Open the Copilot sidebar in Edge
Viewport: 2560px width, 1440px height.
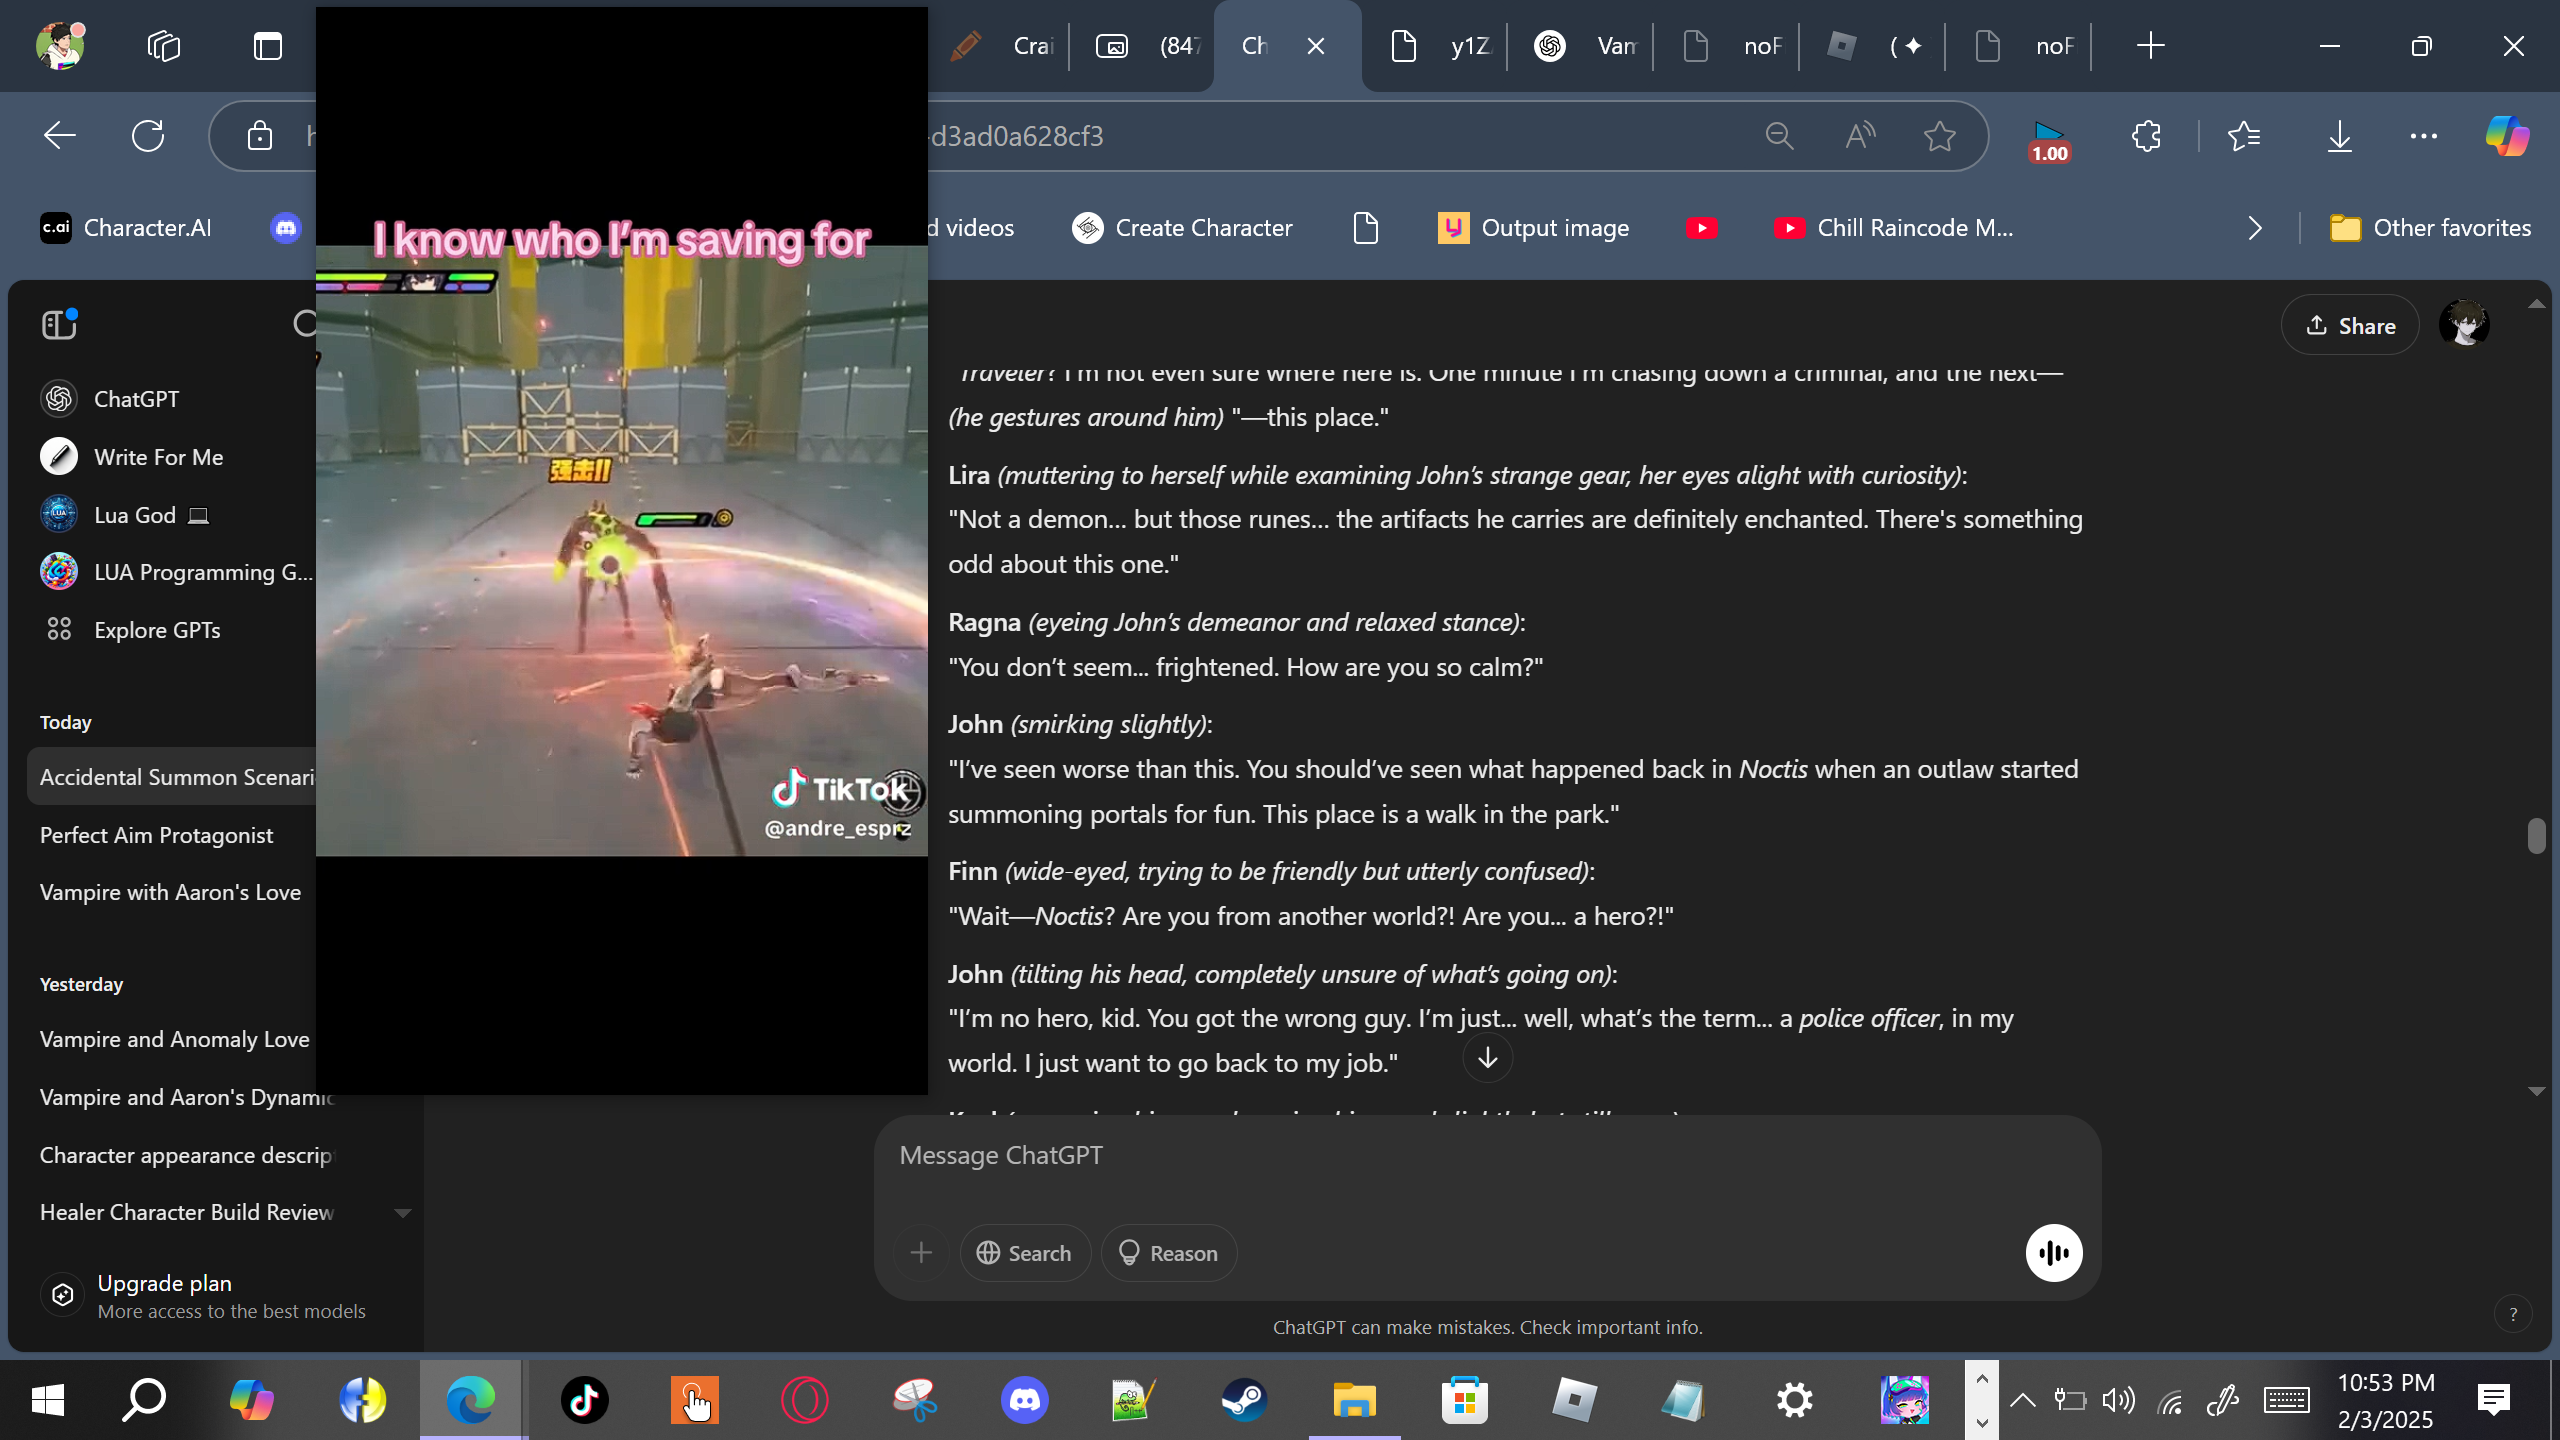pyautogui.click(x=2507, y=136)
